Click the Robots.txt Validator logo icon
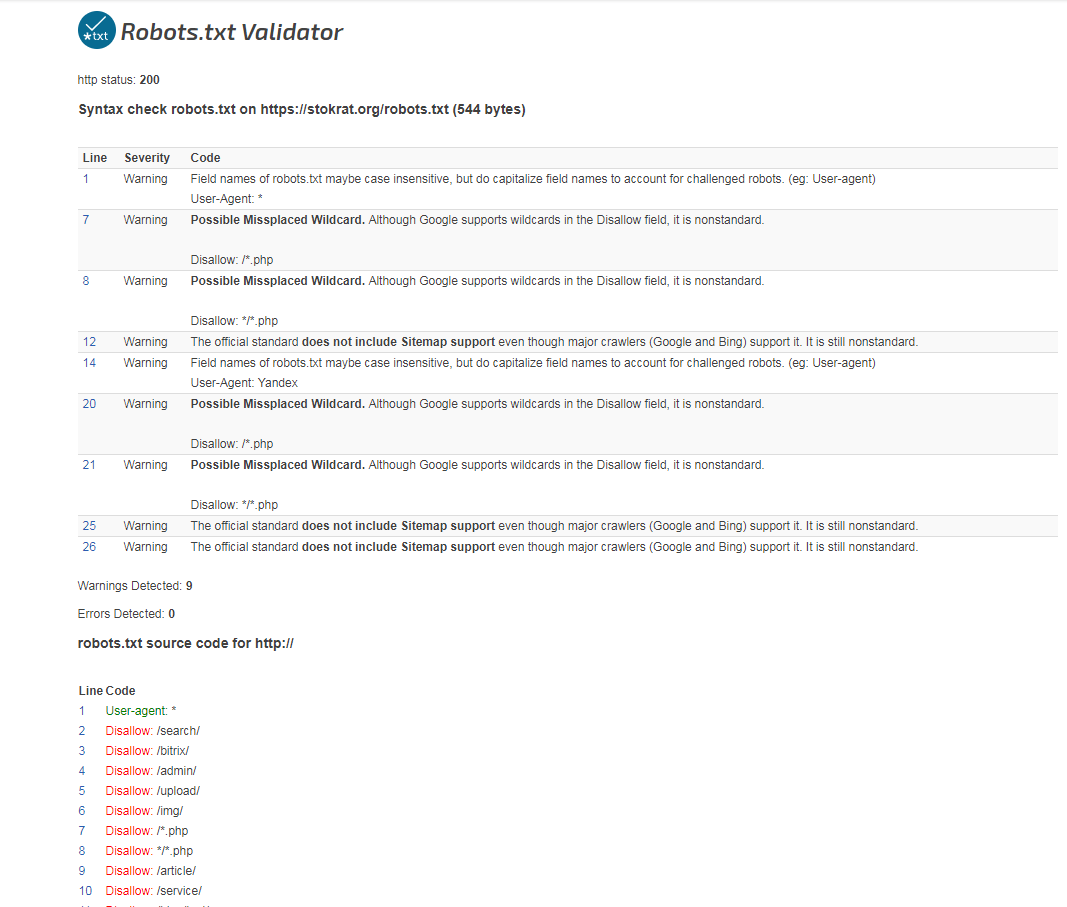The image size is (1067, 907). (x=97, y=31)
